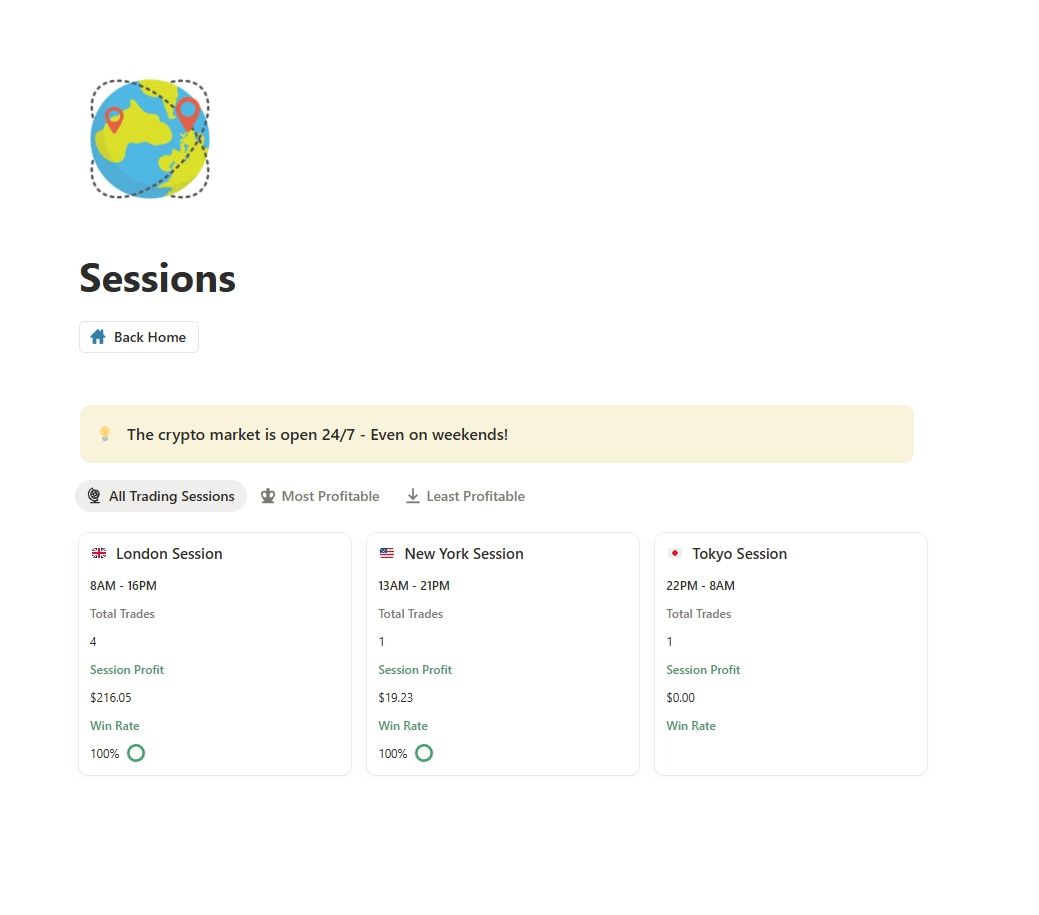Image resolution: width=1039 pixels, height=915 pixels.
Task: Open the London Session card
Action: (x=167, y=553)
